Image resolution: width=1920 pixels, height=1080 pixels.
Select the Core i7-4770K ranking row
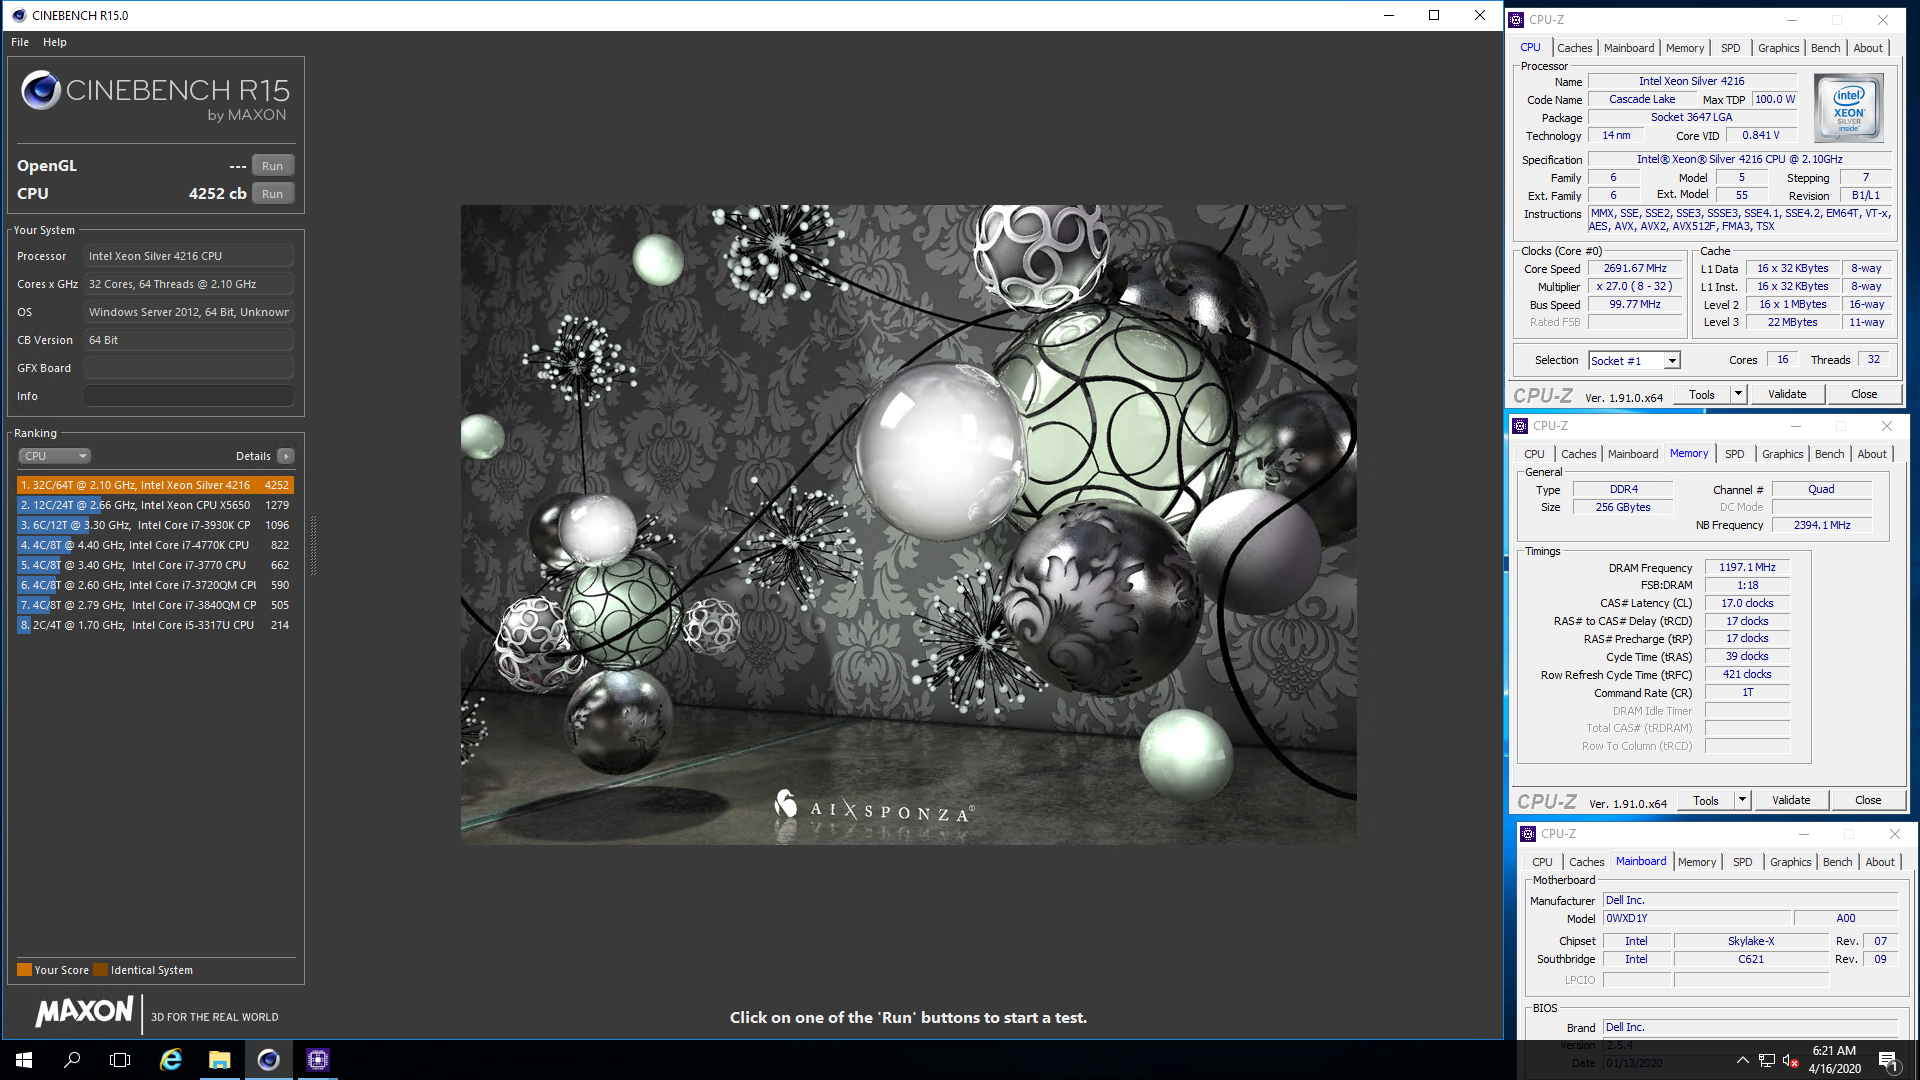(155, 545)
